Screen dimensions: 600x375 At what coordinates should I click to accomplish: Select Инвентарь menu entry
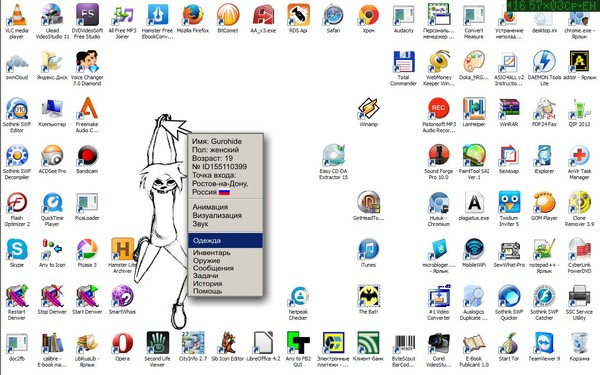(211, 253)
